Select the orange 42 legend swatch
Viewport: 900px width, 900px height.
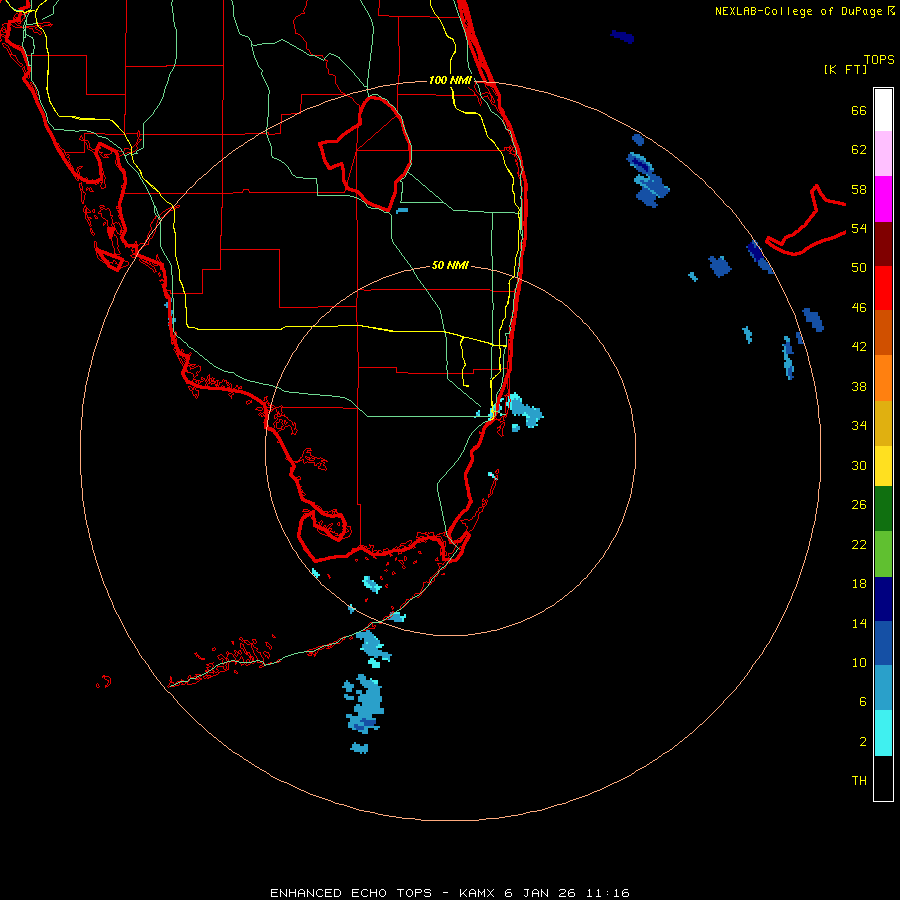pos(883,378)
